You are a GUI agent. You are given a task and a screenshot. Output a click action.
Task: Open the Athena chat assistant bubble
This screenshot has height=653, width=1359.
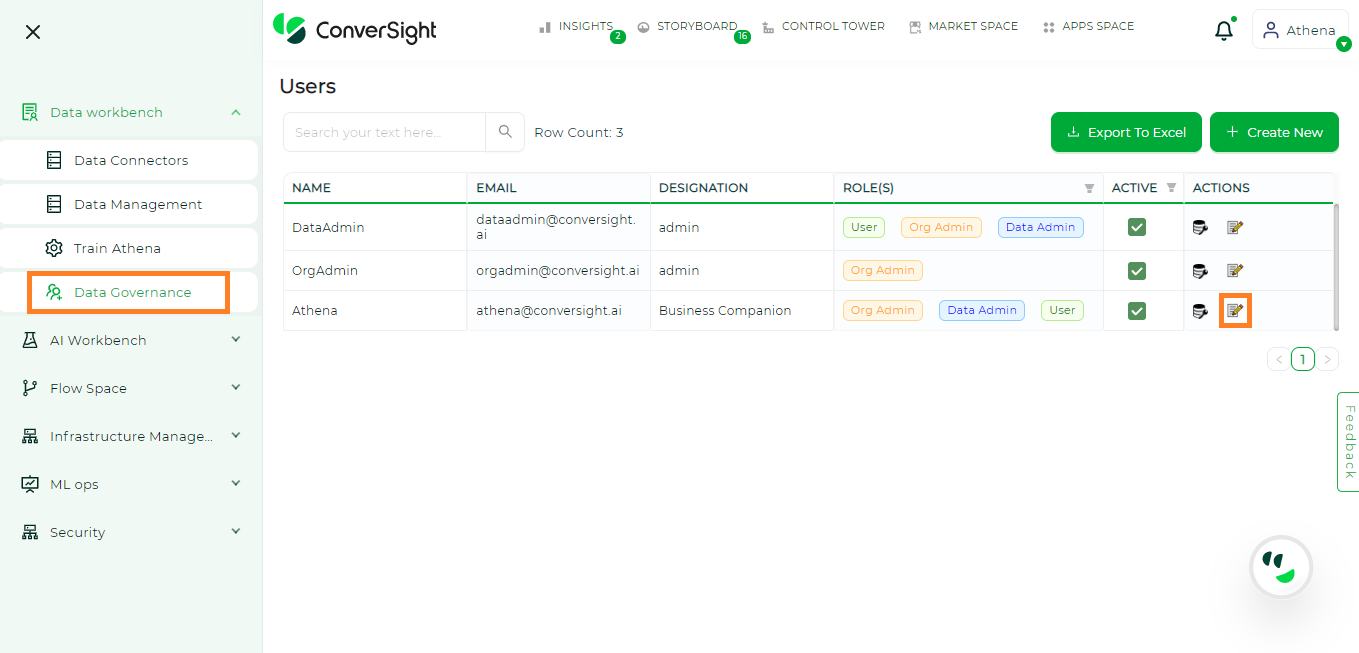tap(1281, 566)
